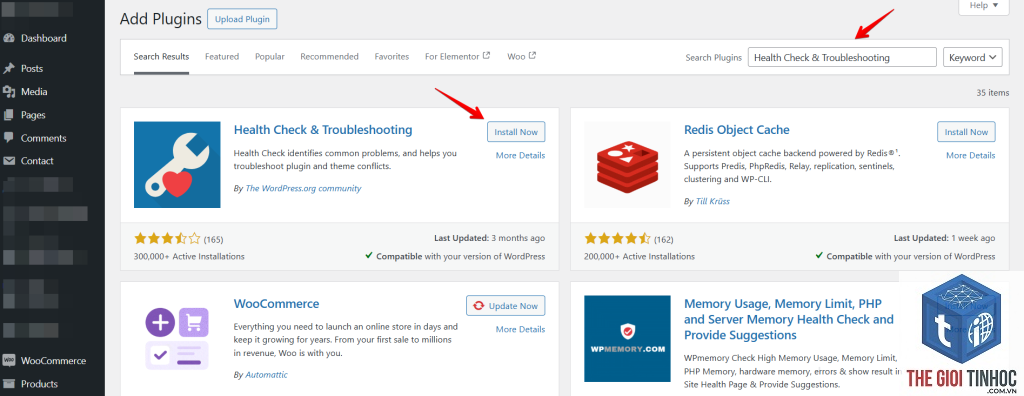This screenshot has width=1024, height=396.
Task: Click 'Last Updated: 1 week ago' text
Action: [944, 239]
